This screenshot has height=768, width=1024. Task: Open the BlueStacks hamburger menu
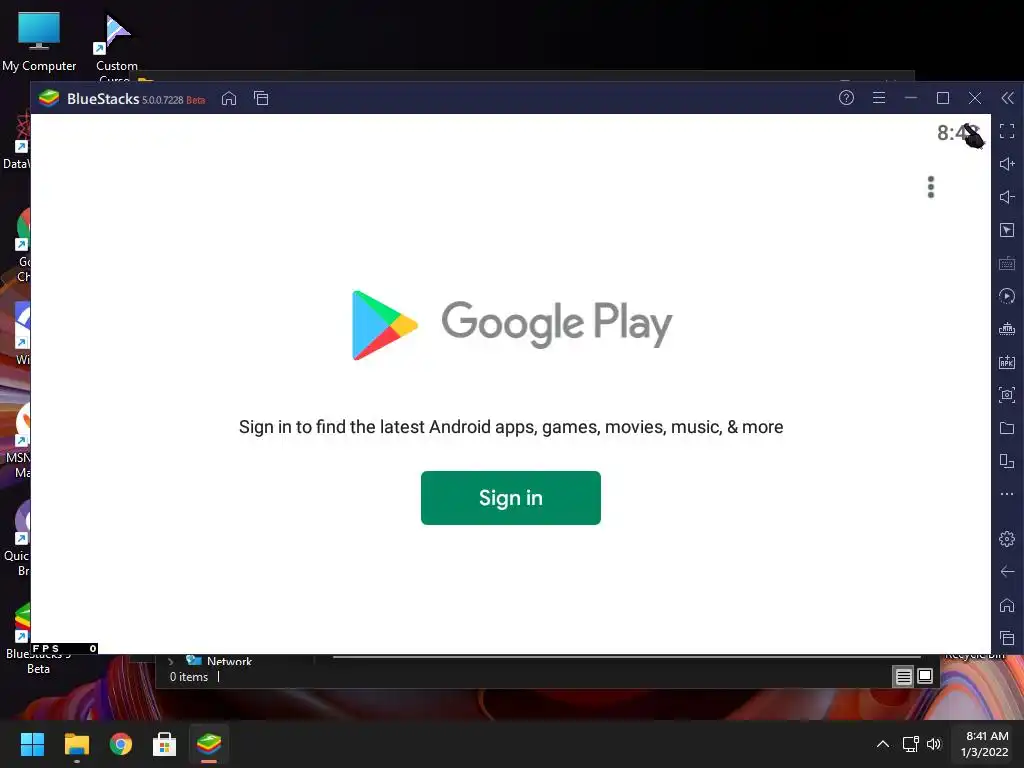click(x=879, y=98)
